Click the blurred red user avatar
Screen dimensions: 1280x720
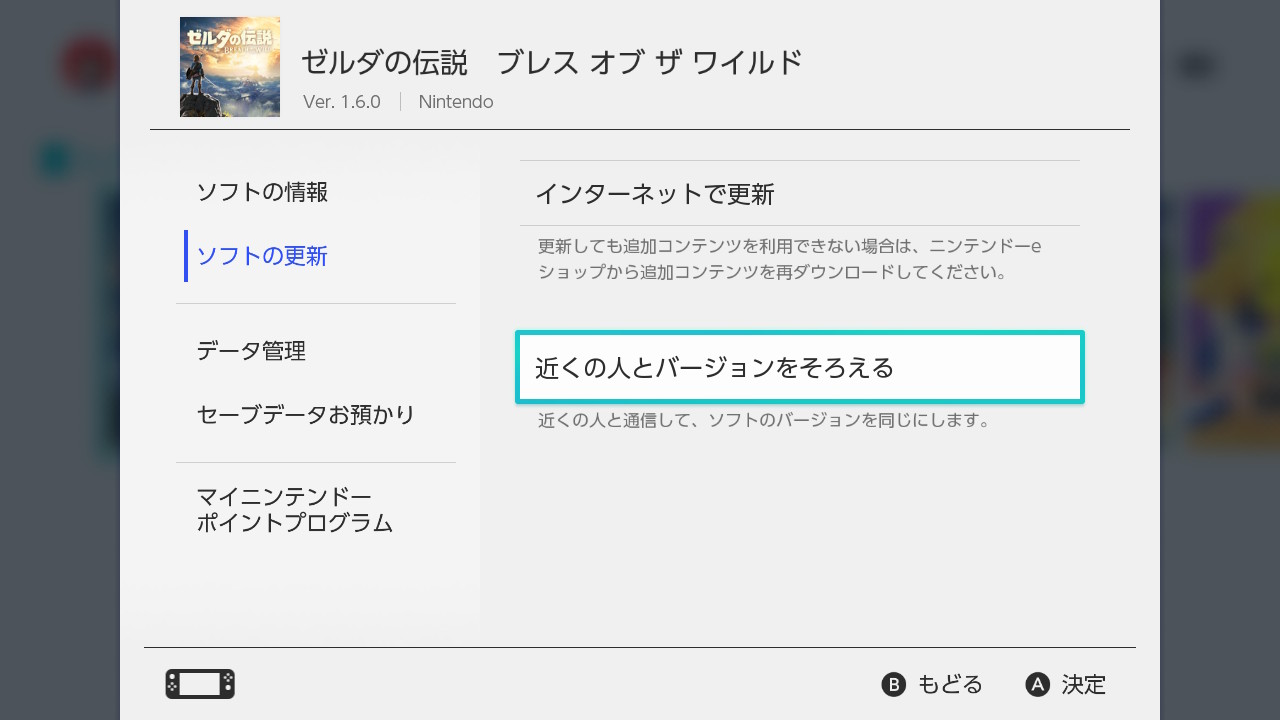click(88, 66)
